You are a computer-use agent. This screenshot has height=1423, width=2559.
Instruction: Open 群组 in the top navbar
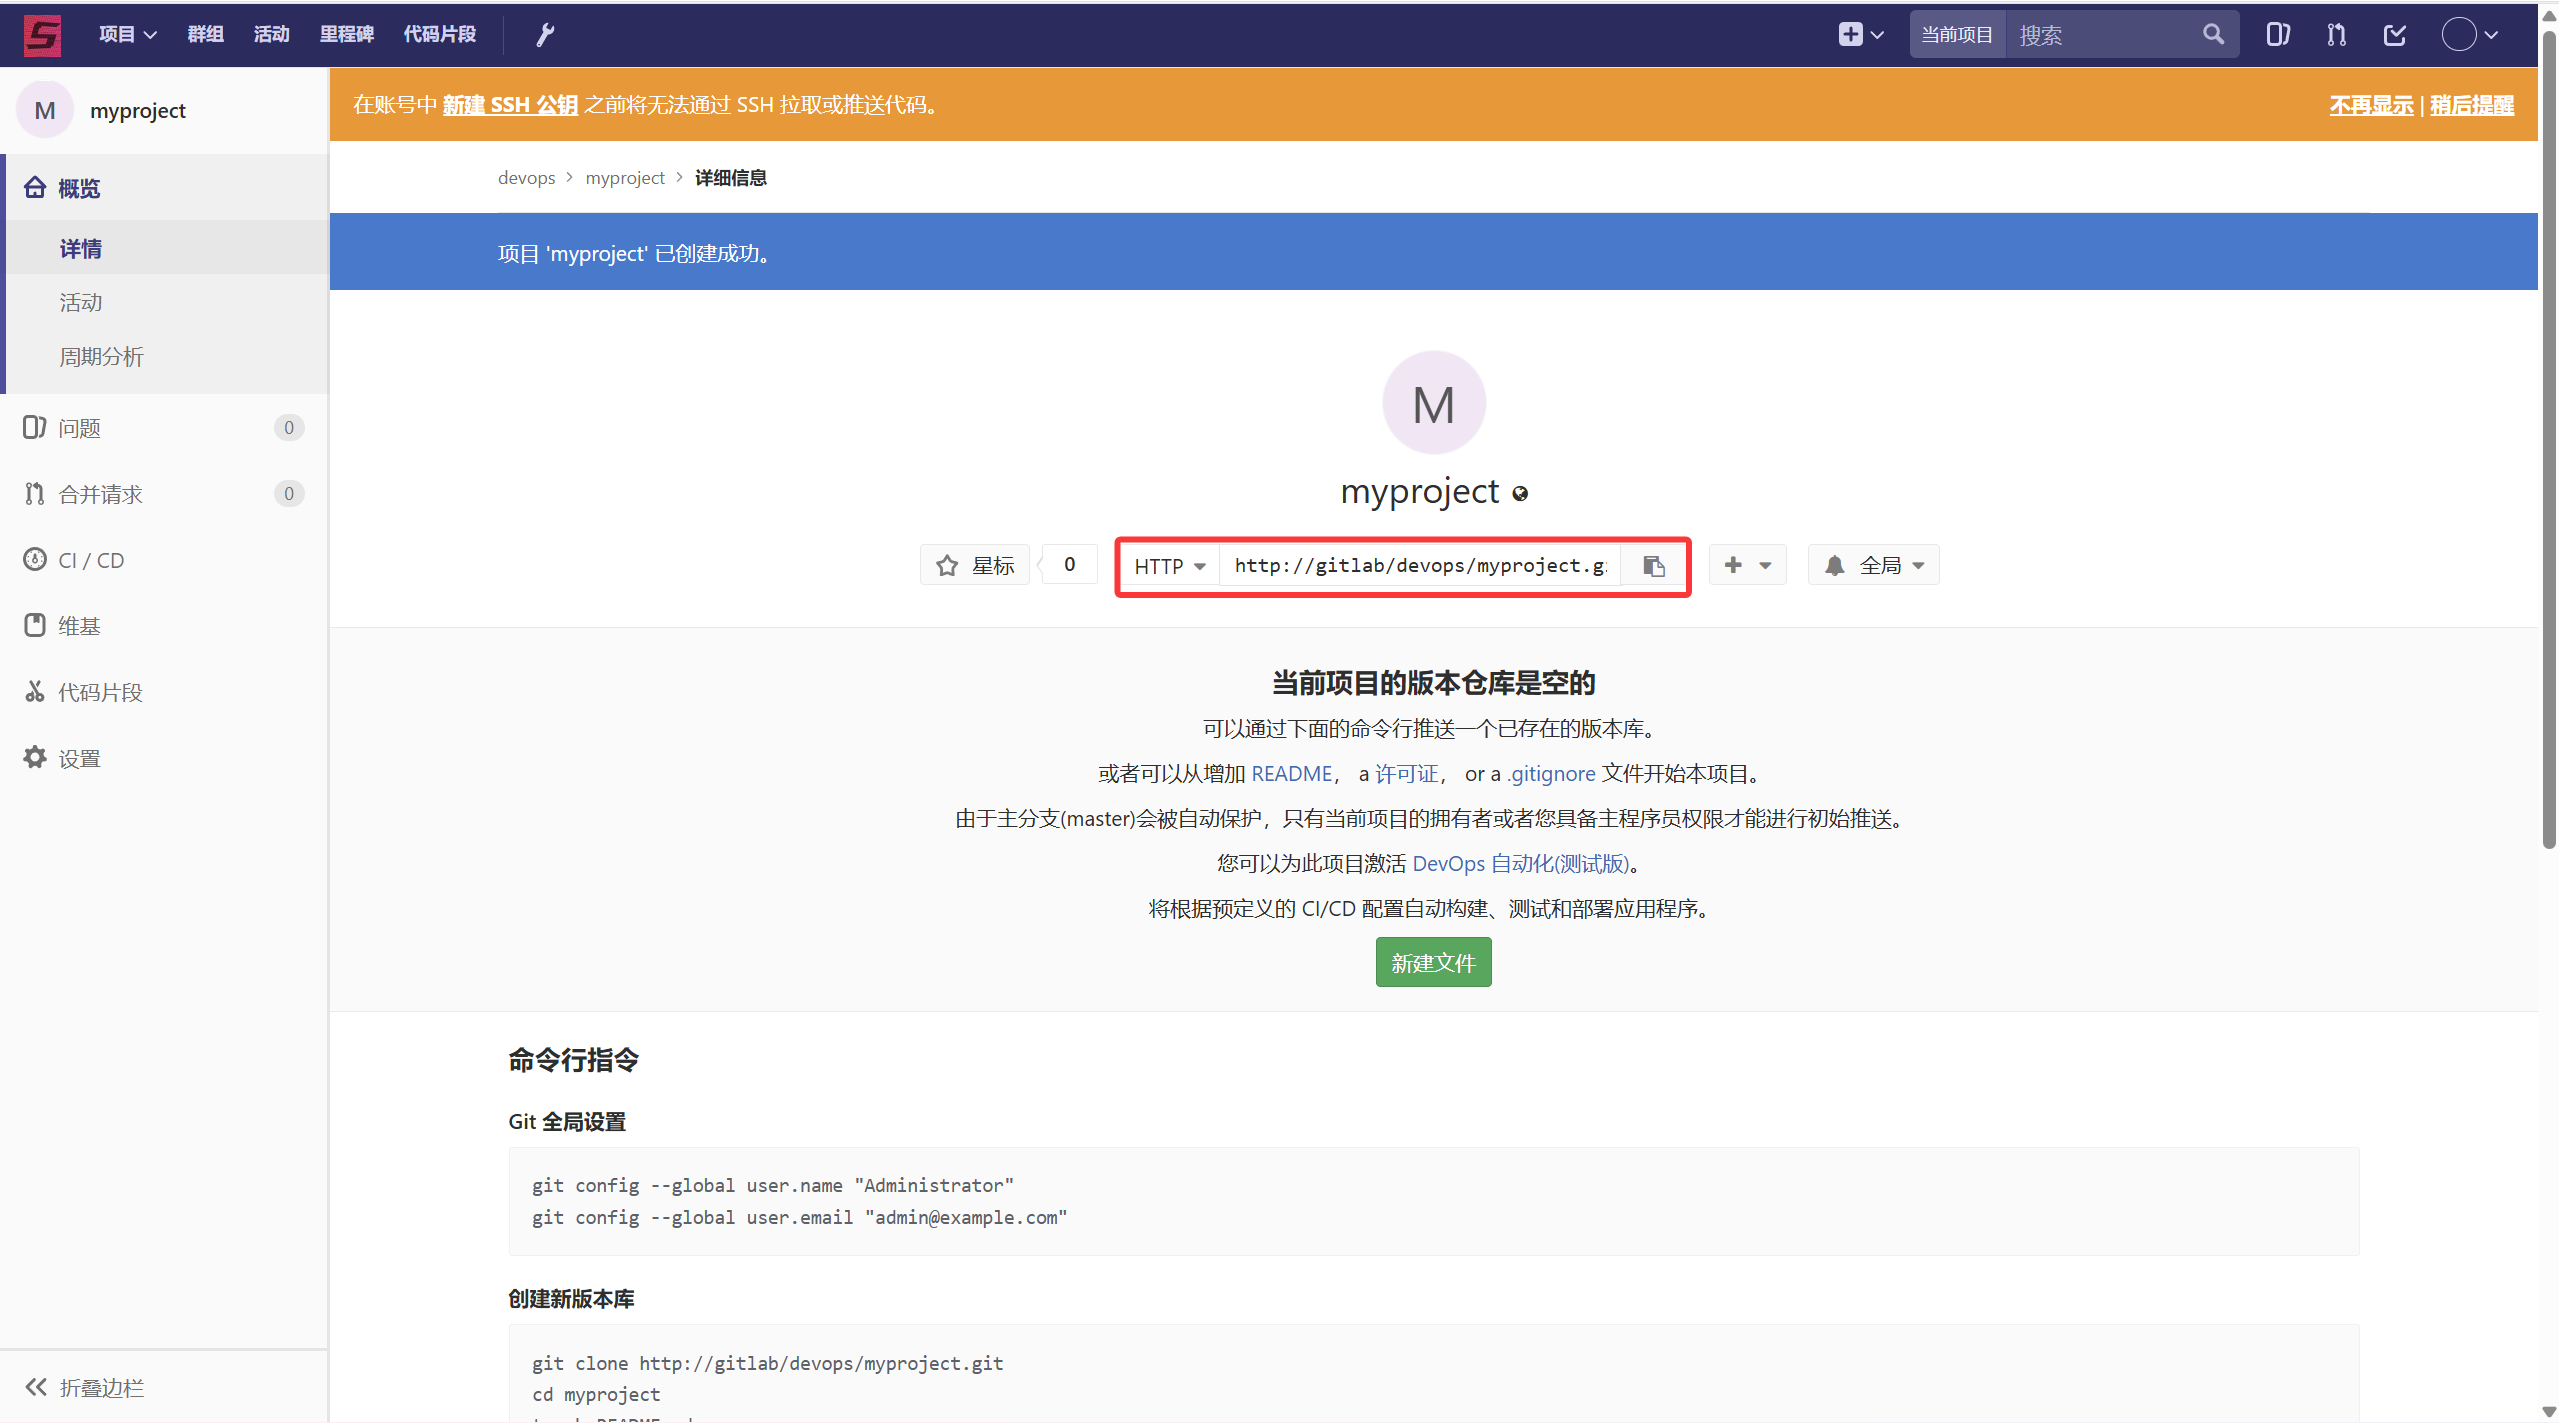pos(205,35)
